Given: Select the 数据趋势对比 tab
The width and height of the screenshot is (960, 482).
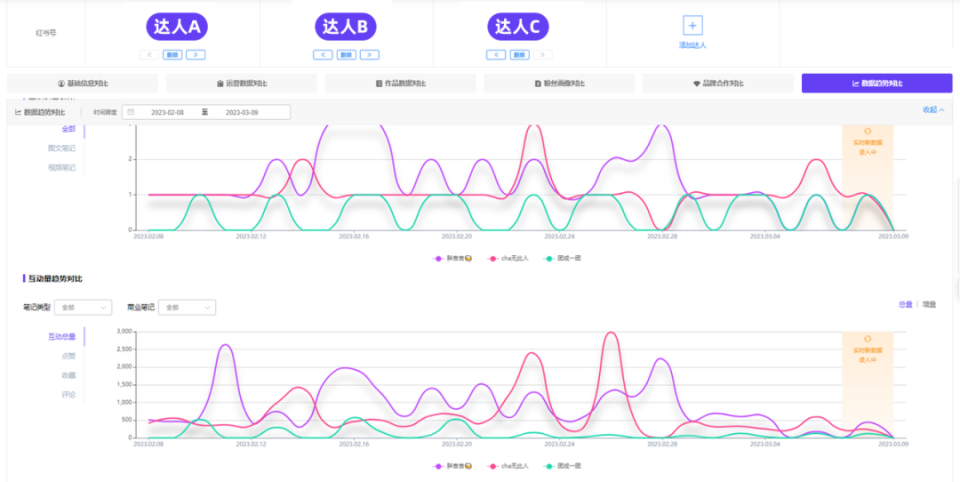Looking at the screenshot, I should pos(877,83).
